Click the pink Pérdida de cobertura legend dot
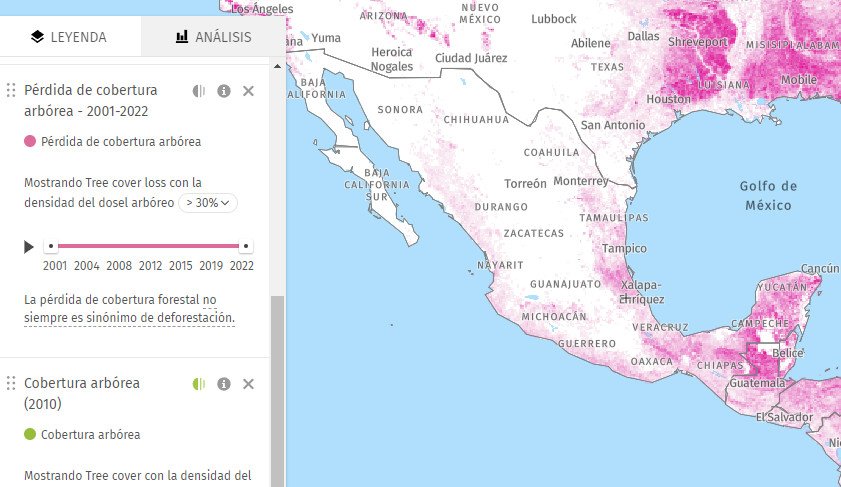 [30, 142]
